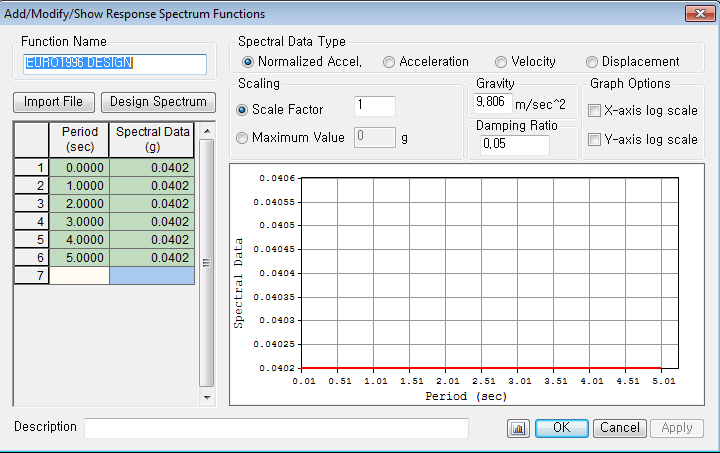Image resolution: width=720 pixels, height=453 pixels.
Task: Edit the Damping Ratio field
Action: point(513,146)
